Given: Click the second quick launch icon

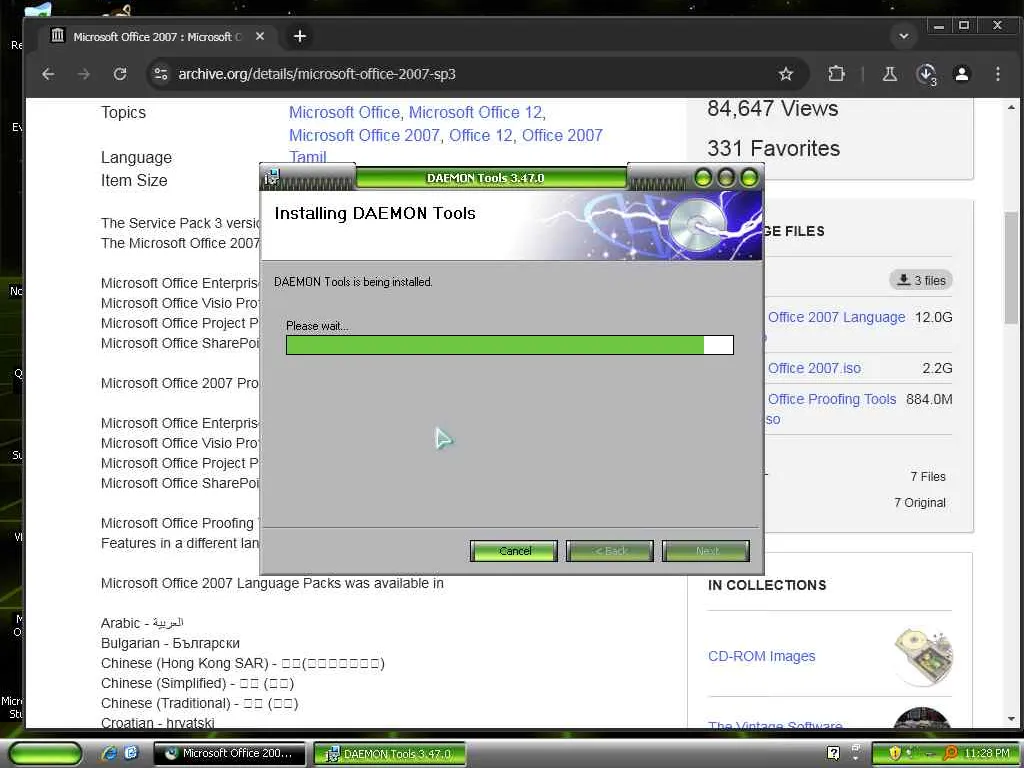Looking at the screenshot, I should coord(130,753).
